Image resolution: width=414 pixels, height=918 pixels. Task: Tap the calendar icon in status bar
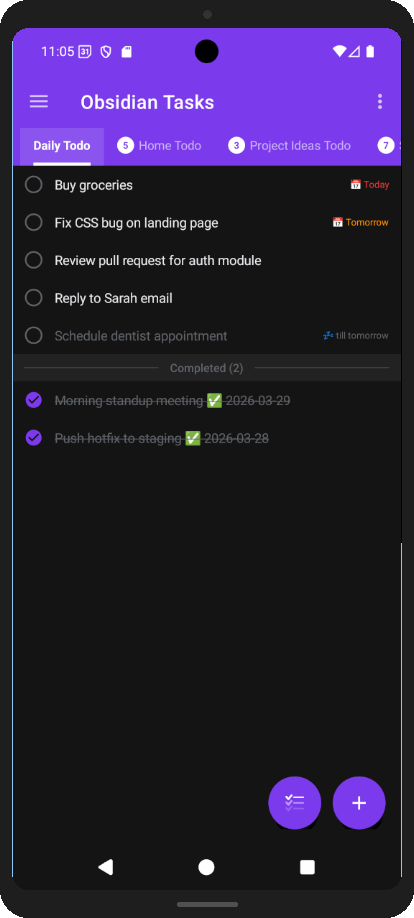85,52
